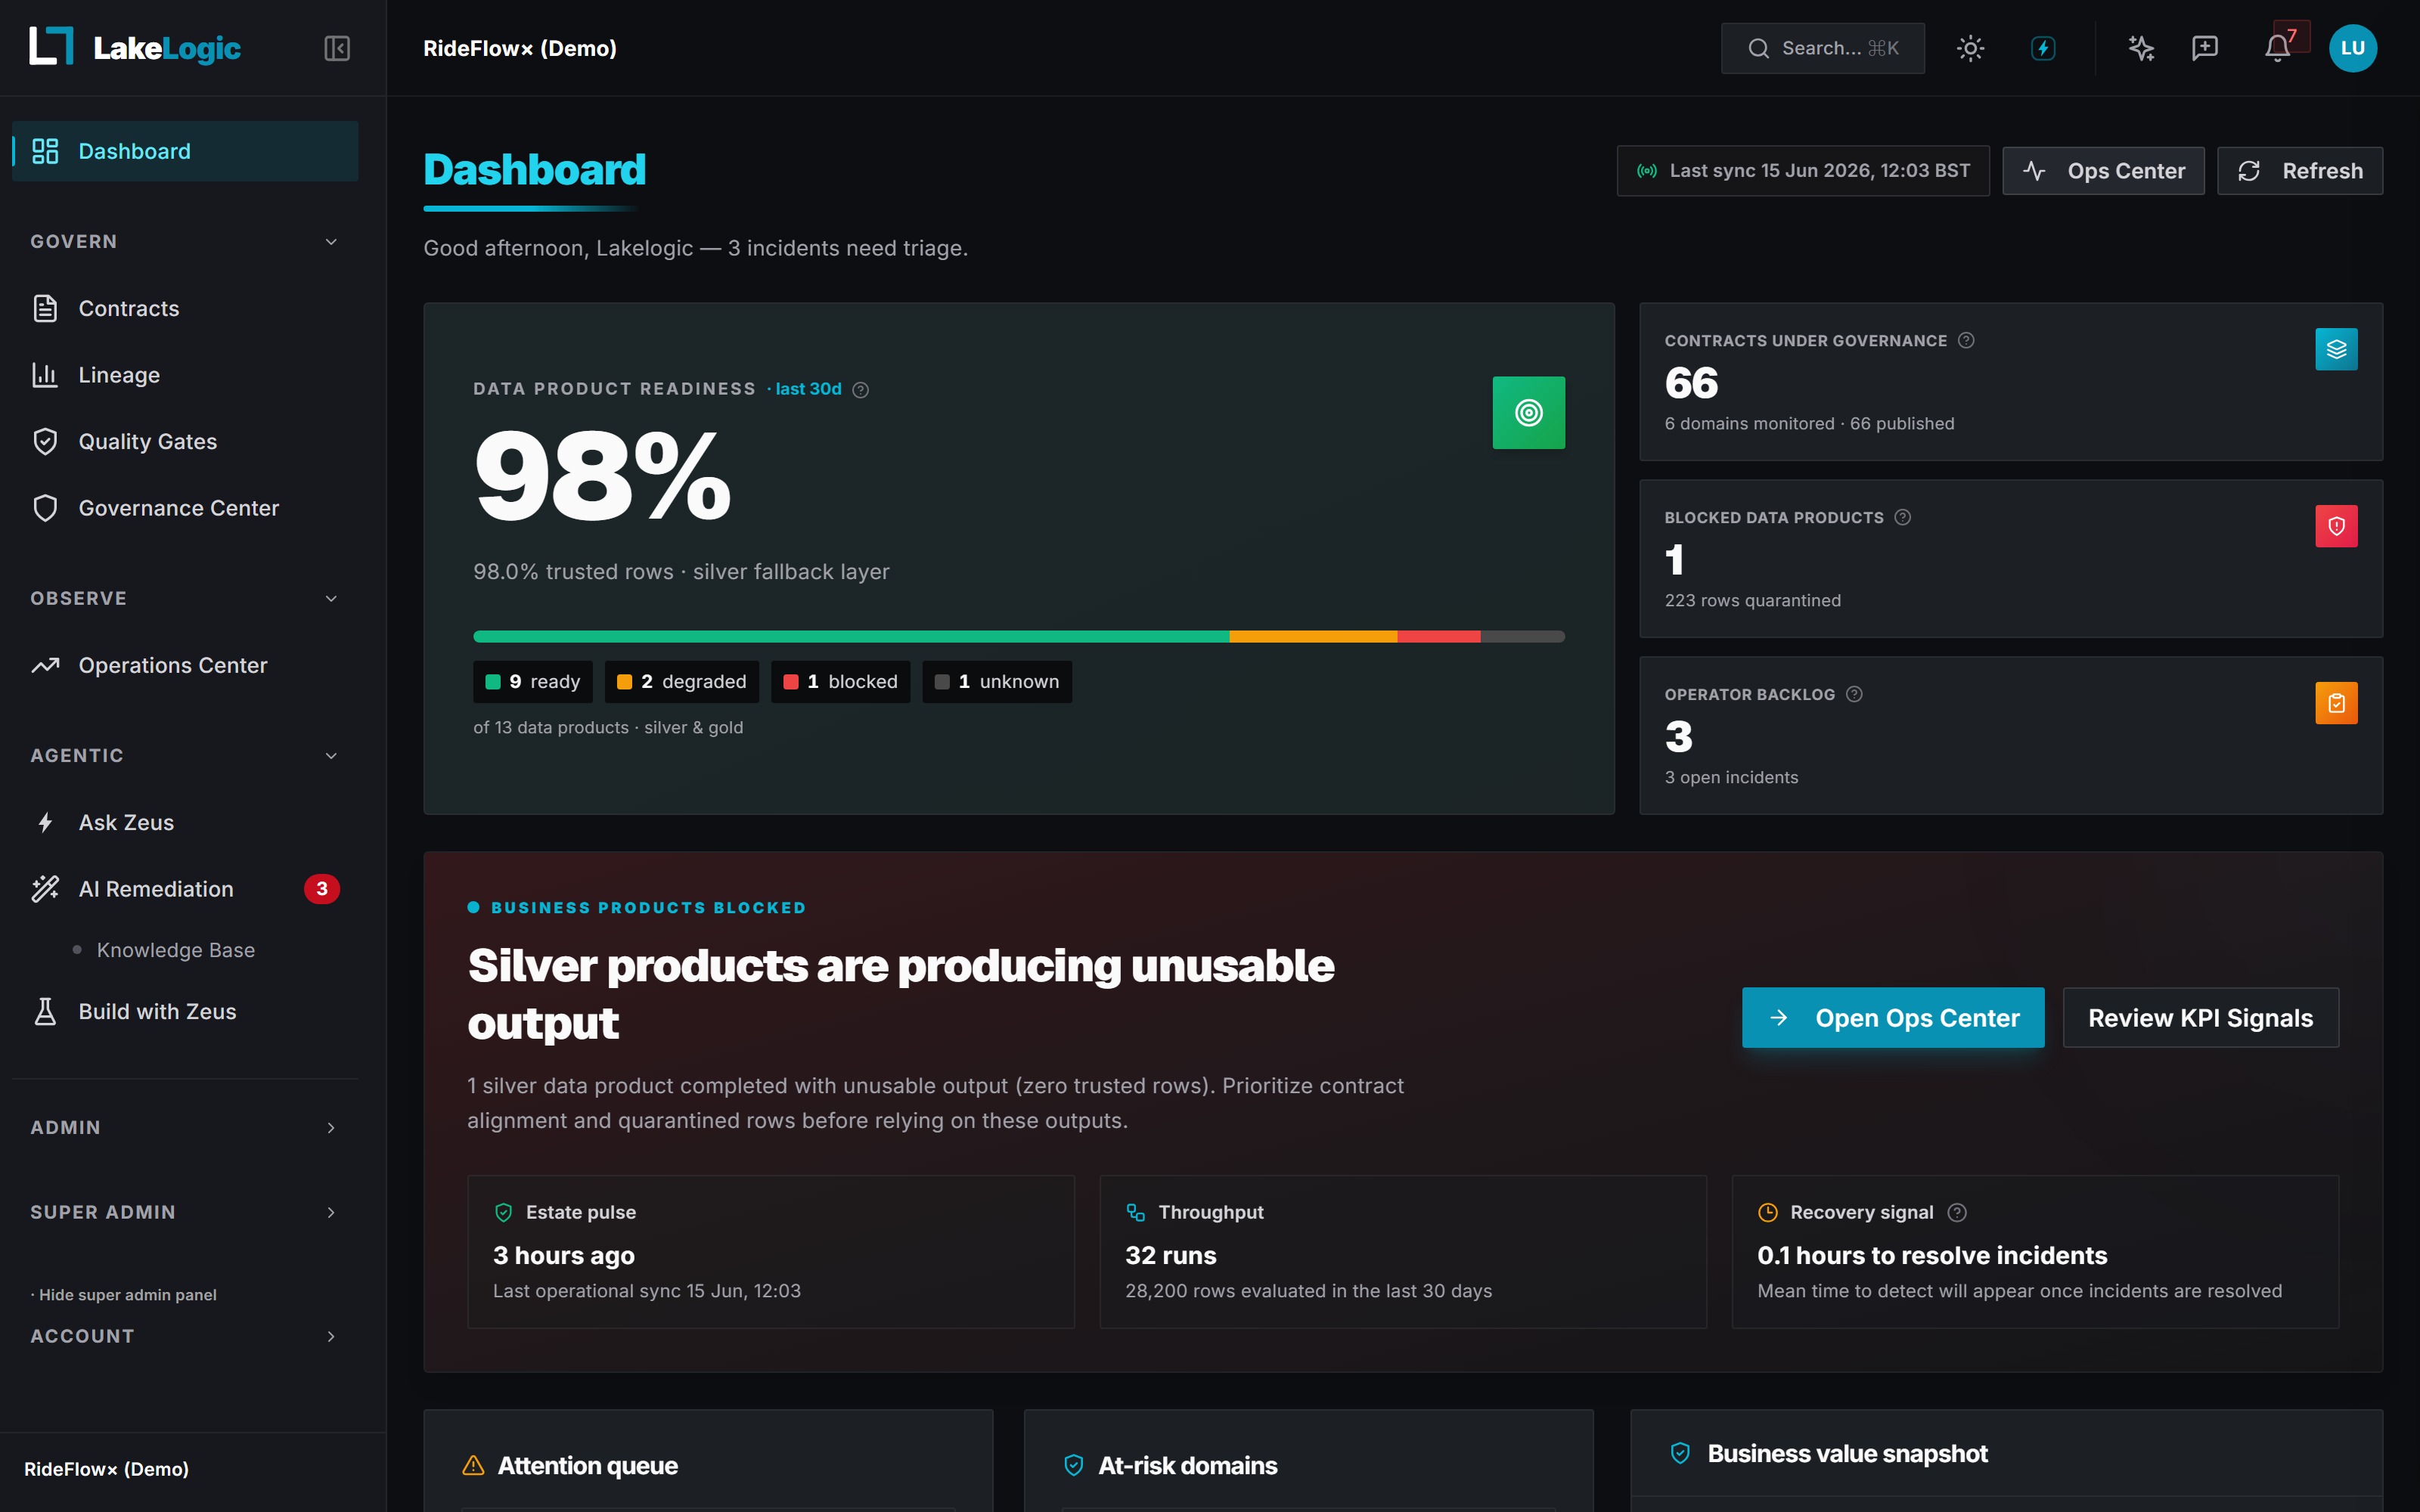Expand the ACCOUNT section
2420x1512 pixels.
click(x=185, y=1336)
